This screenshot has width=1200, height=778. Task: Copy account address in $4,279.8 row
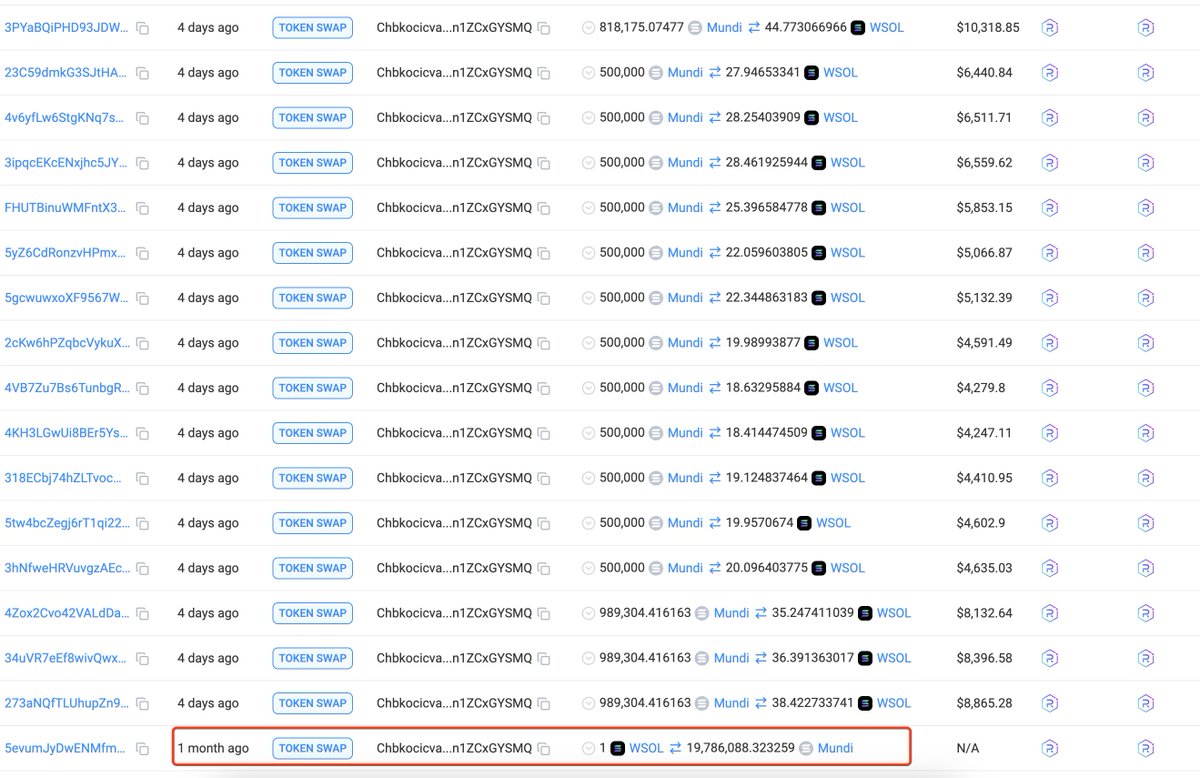[x=544, y=388]
